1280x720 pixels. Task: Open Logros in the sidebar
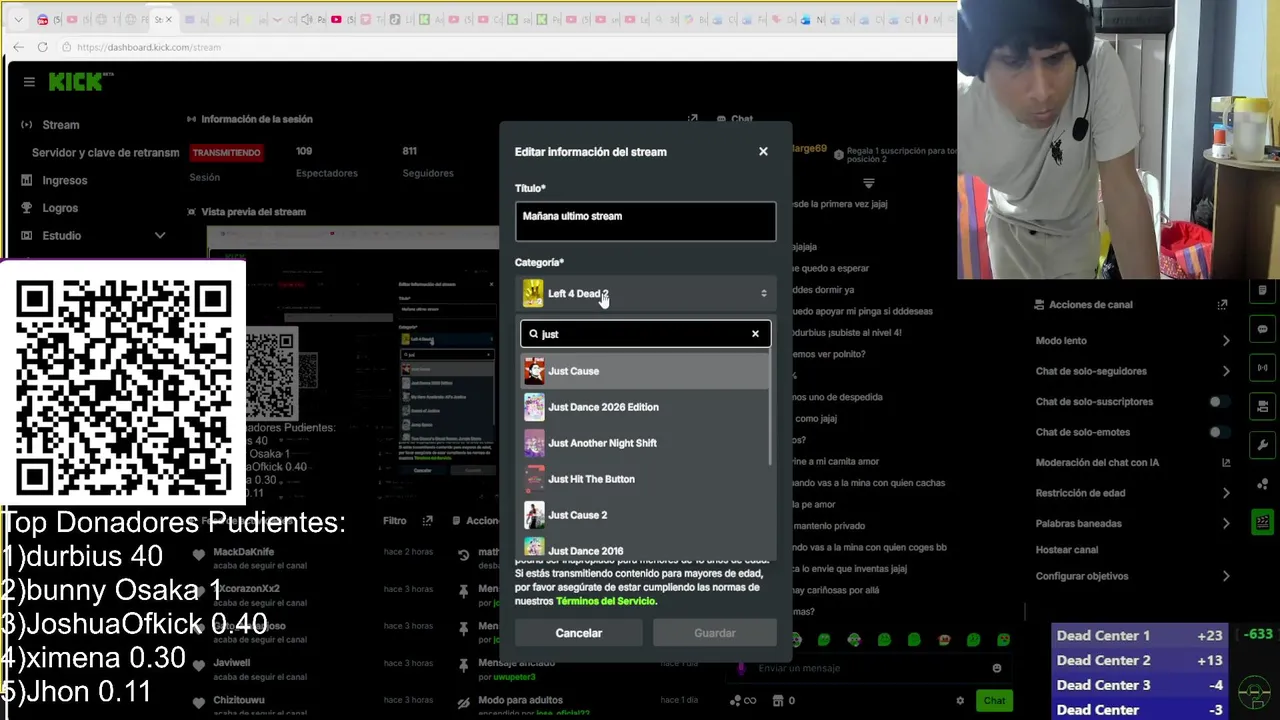pyautogui.click(x=60, y=208)
